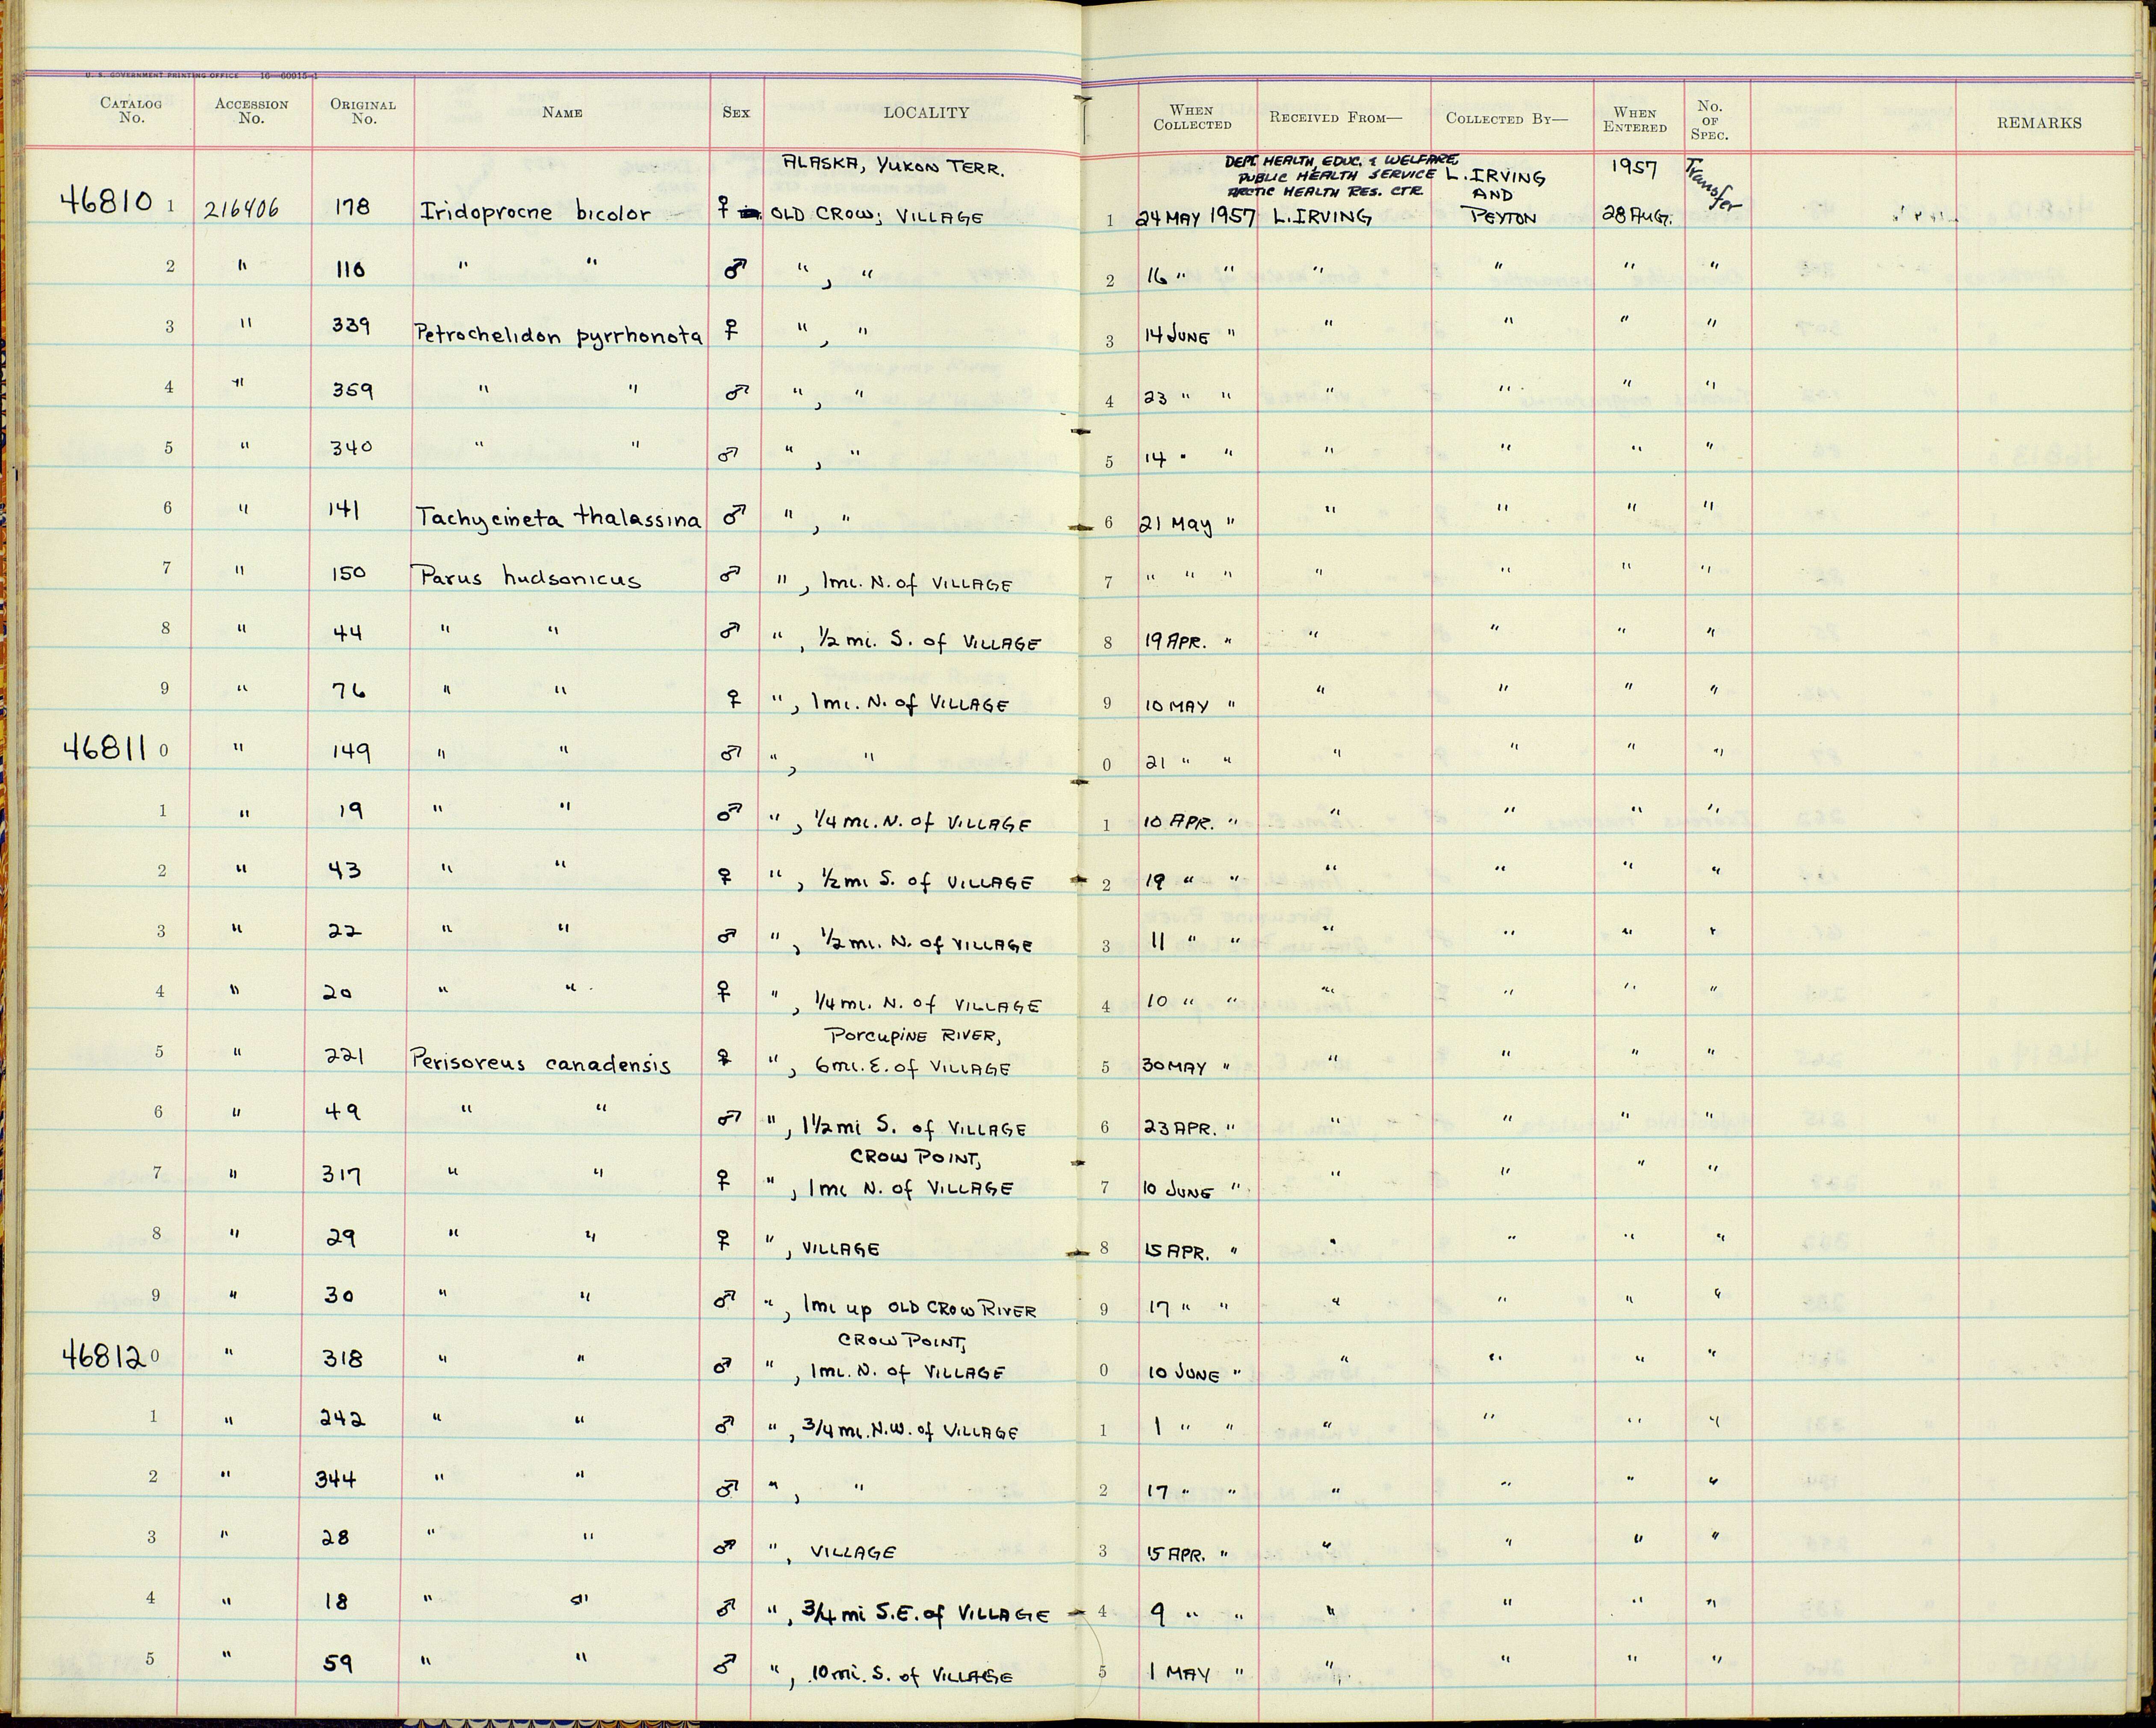Click the Original No. column header
Viewport: 2156px width, 1728px height.
[x=364, y=111]
